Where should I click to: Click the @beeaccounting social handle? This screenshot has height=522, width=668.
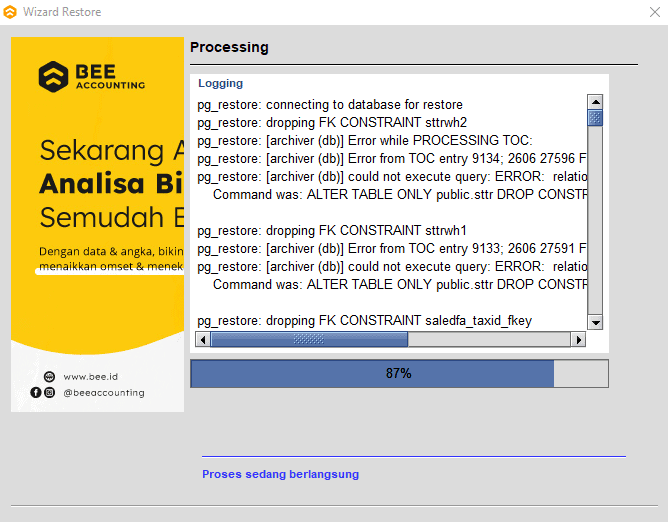103,393
